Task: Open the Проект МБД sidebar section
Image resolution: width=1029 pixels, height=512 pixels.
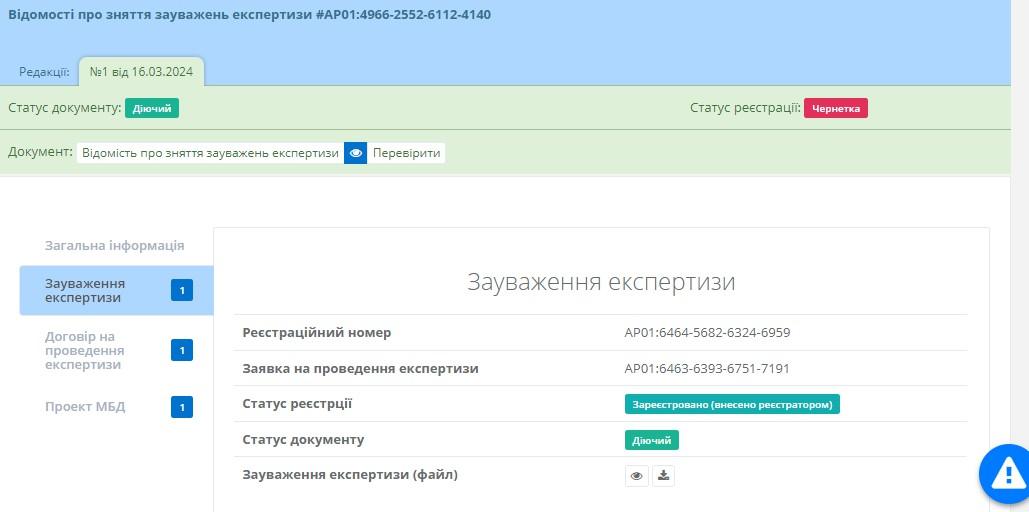Action: point(85,407)
